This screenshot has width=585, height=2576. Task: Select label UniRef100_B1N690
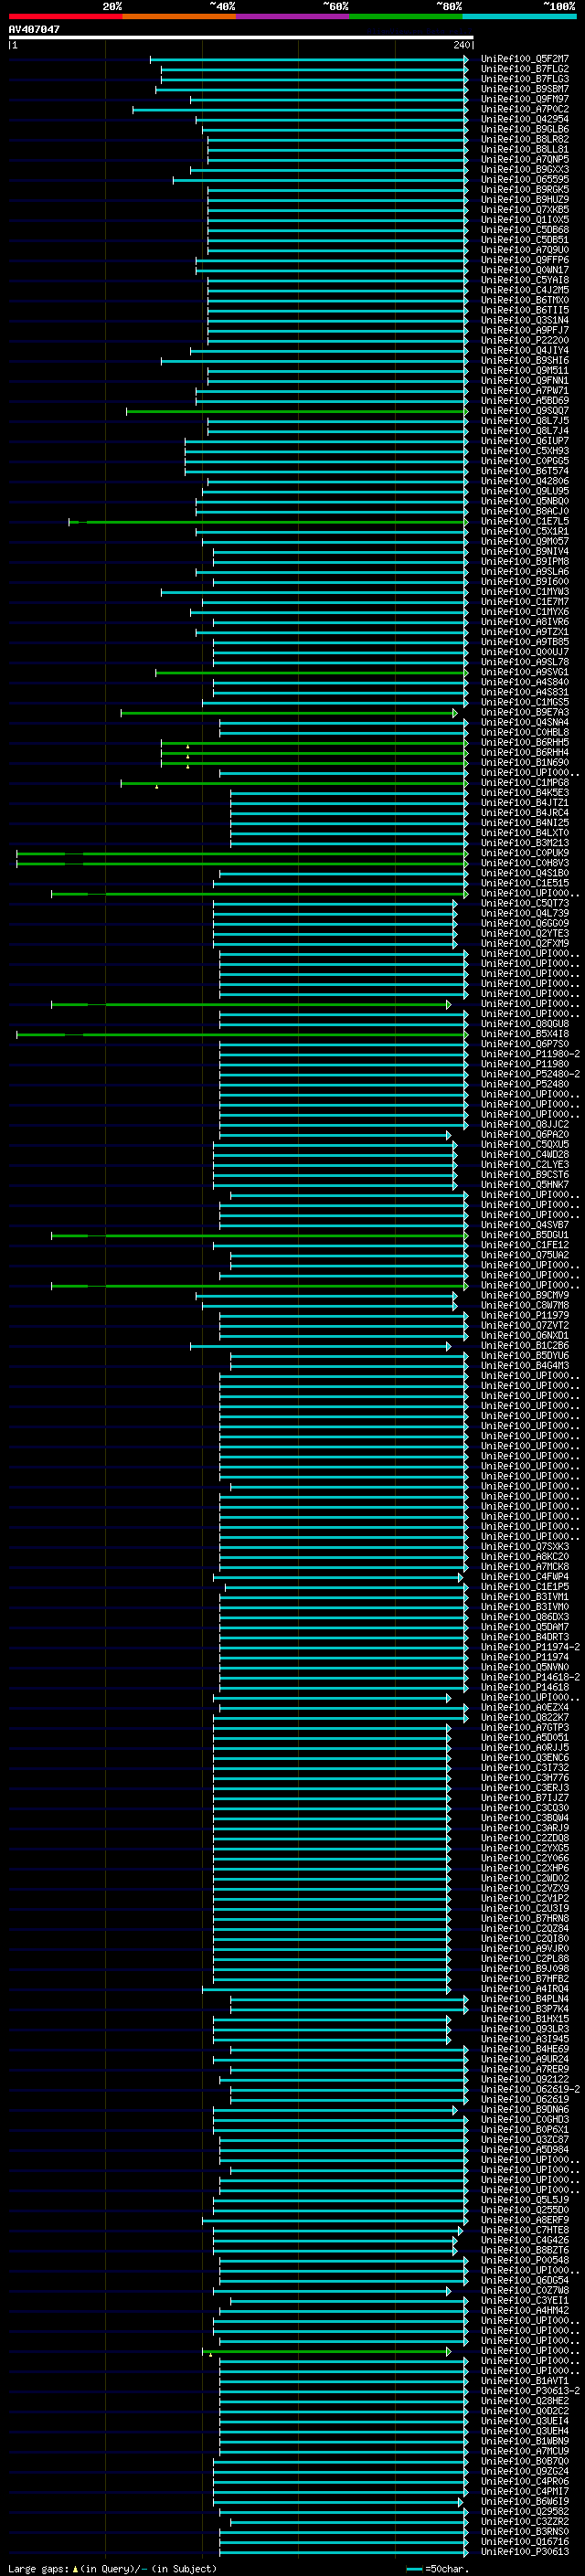tap(525, 762)
